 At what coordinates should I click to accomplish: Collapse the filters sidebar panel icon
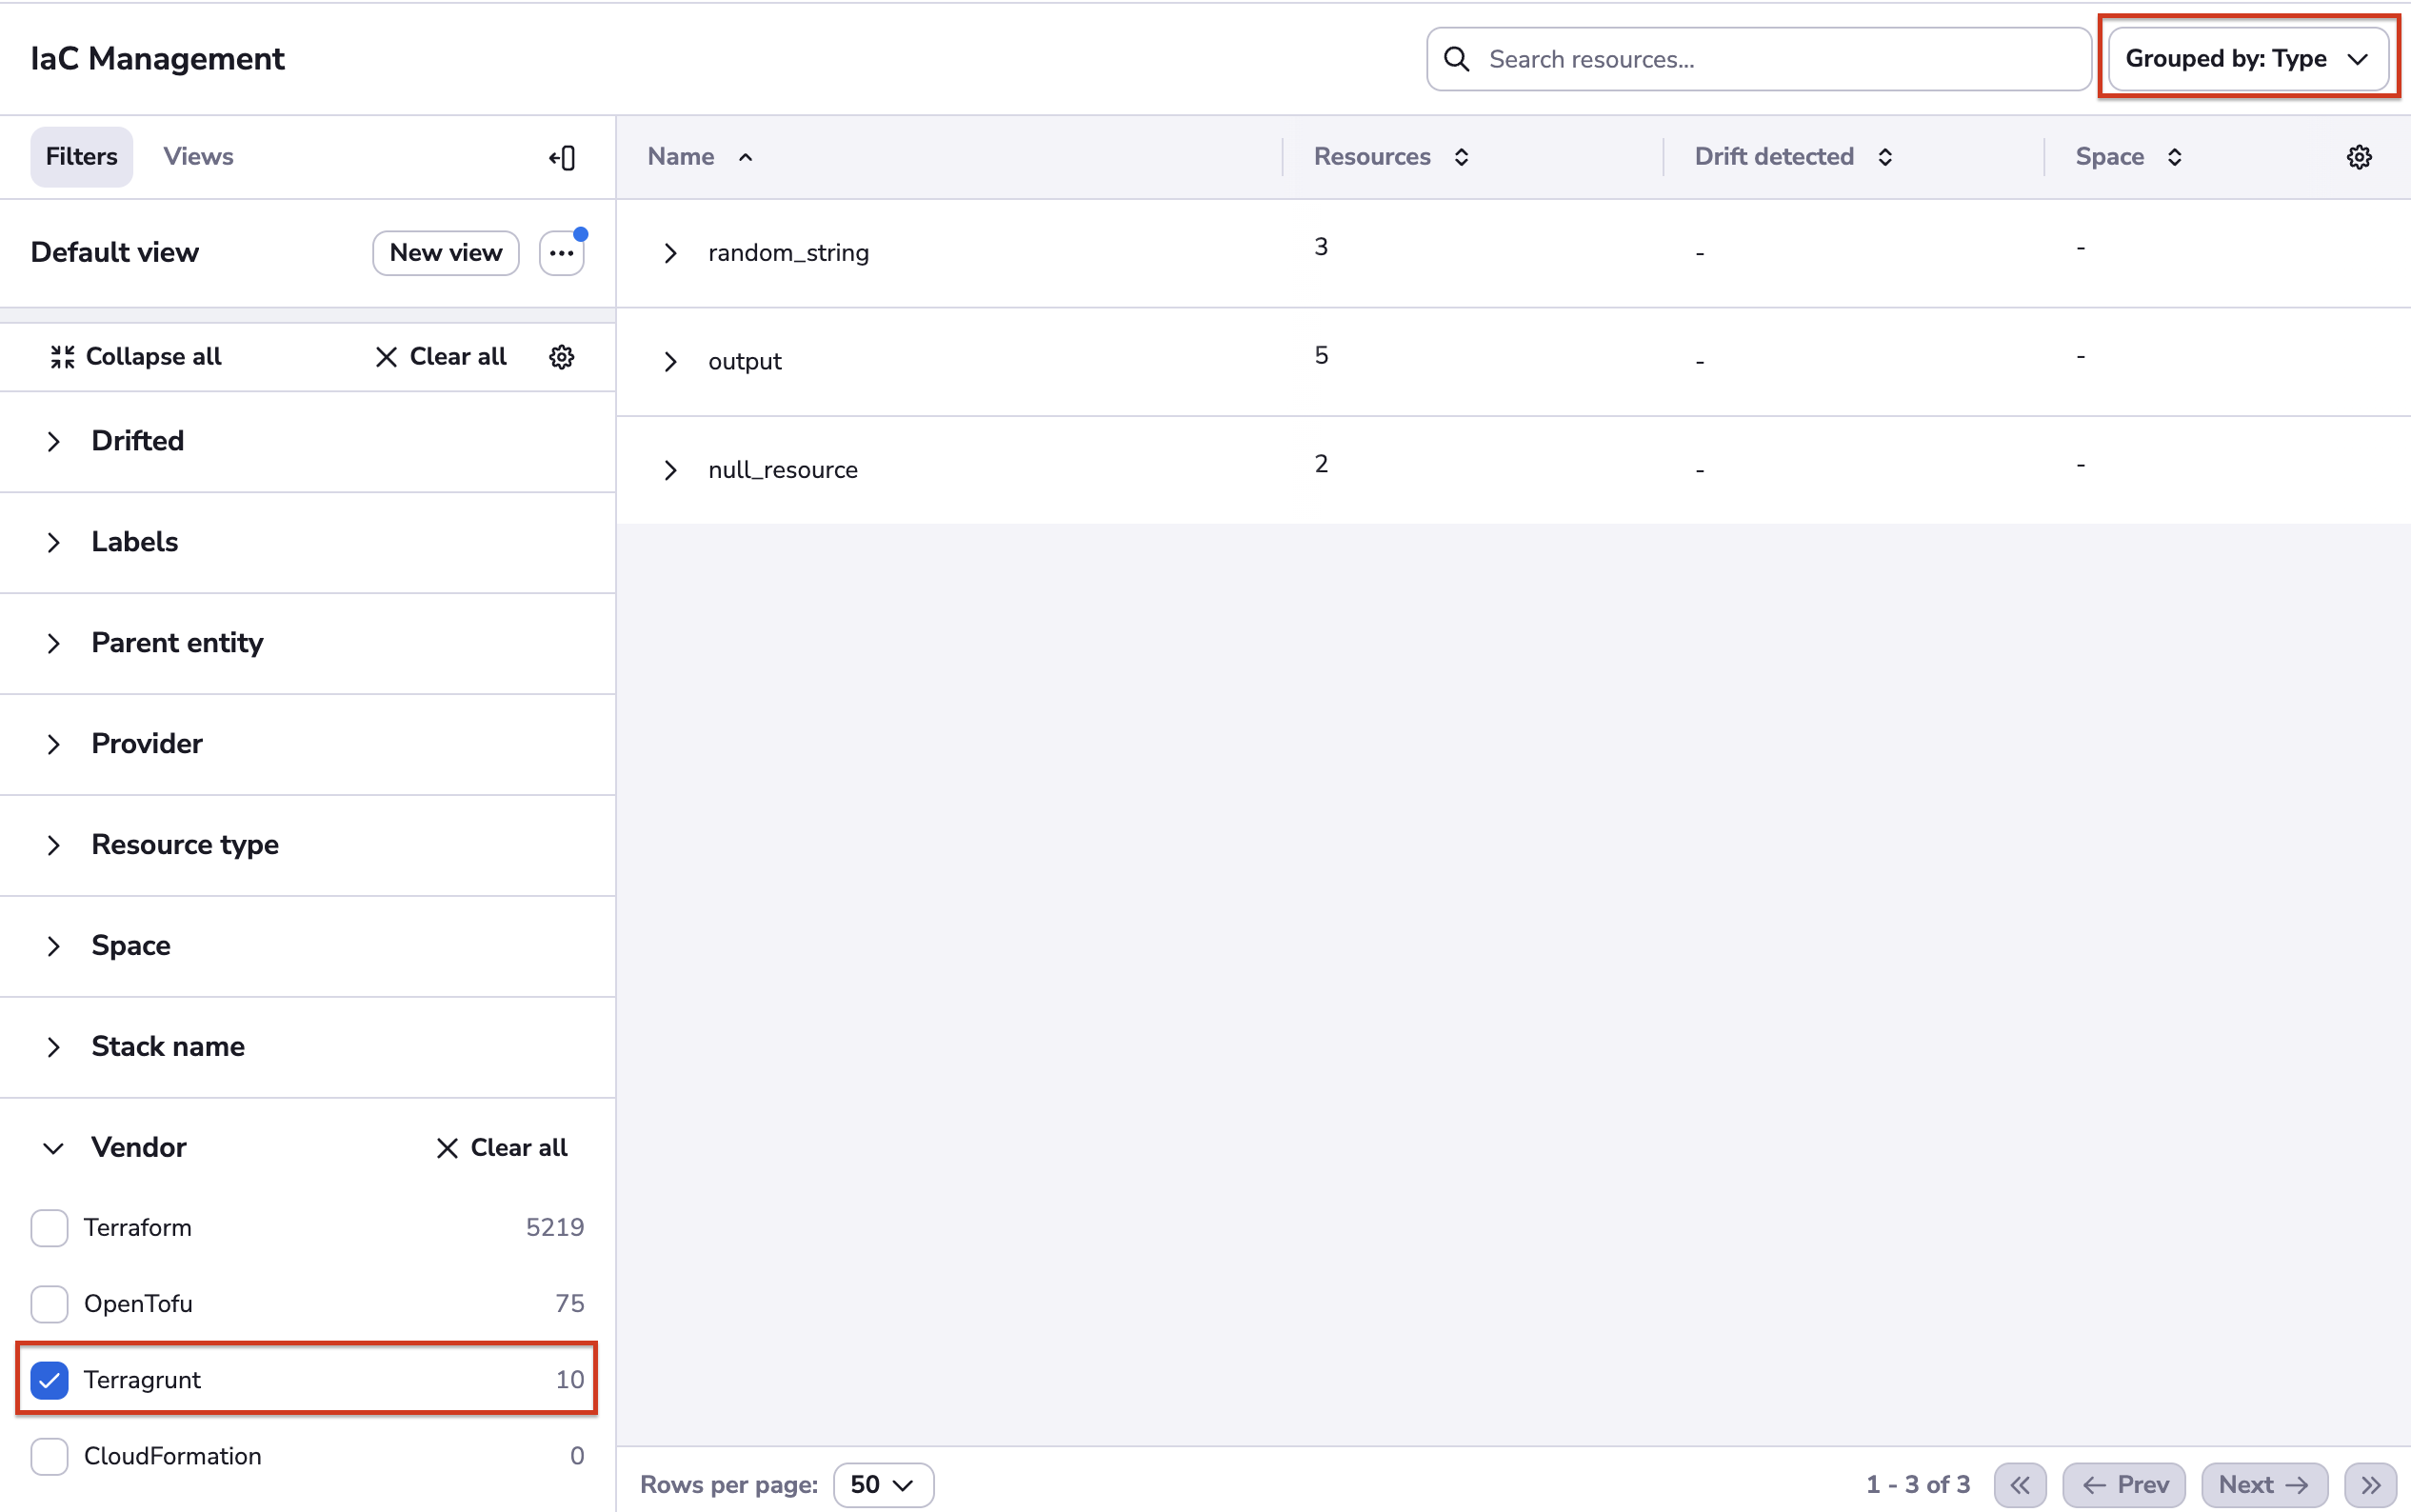point(562,157)
